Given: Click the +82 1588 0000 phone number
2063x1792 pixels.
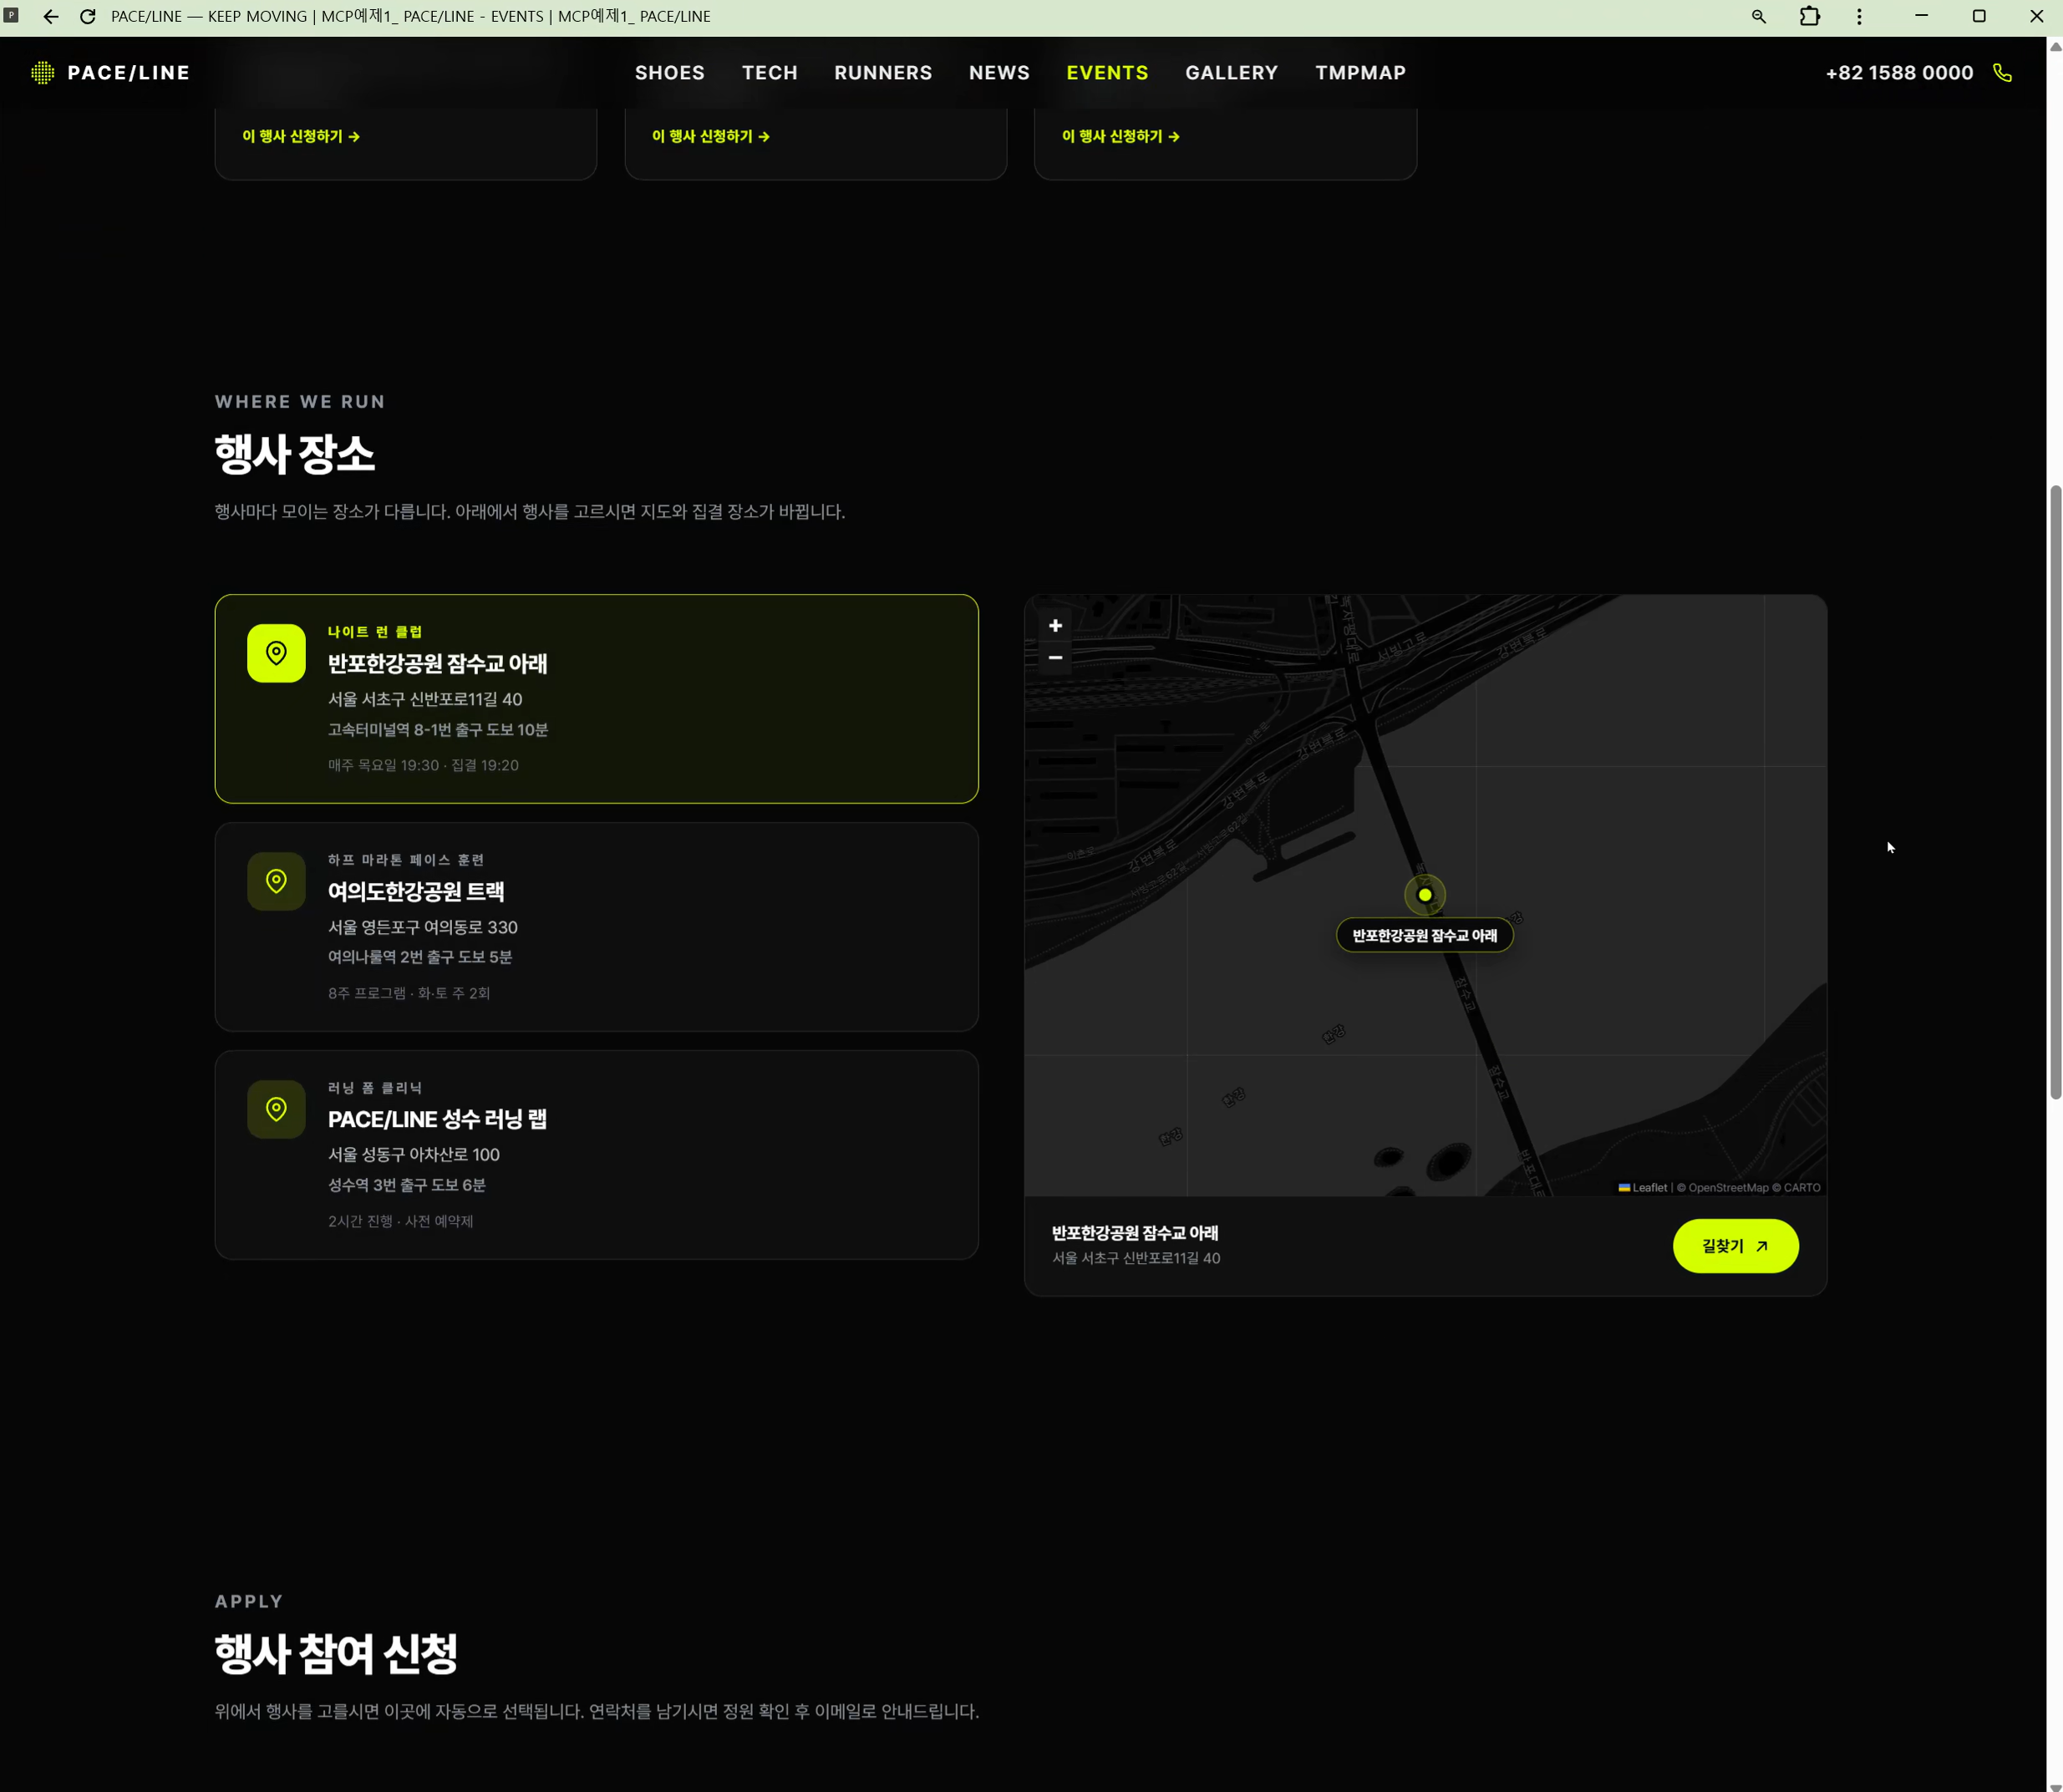Looking at the screenshot, I should (1899, 73).
